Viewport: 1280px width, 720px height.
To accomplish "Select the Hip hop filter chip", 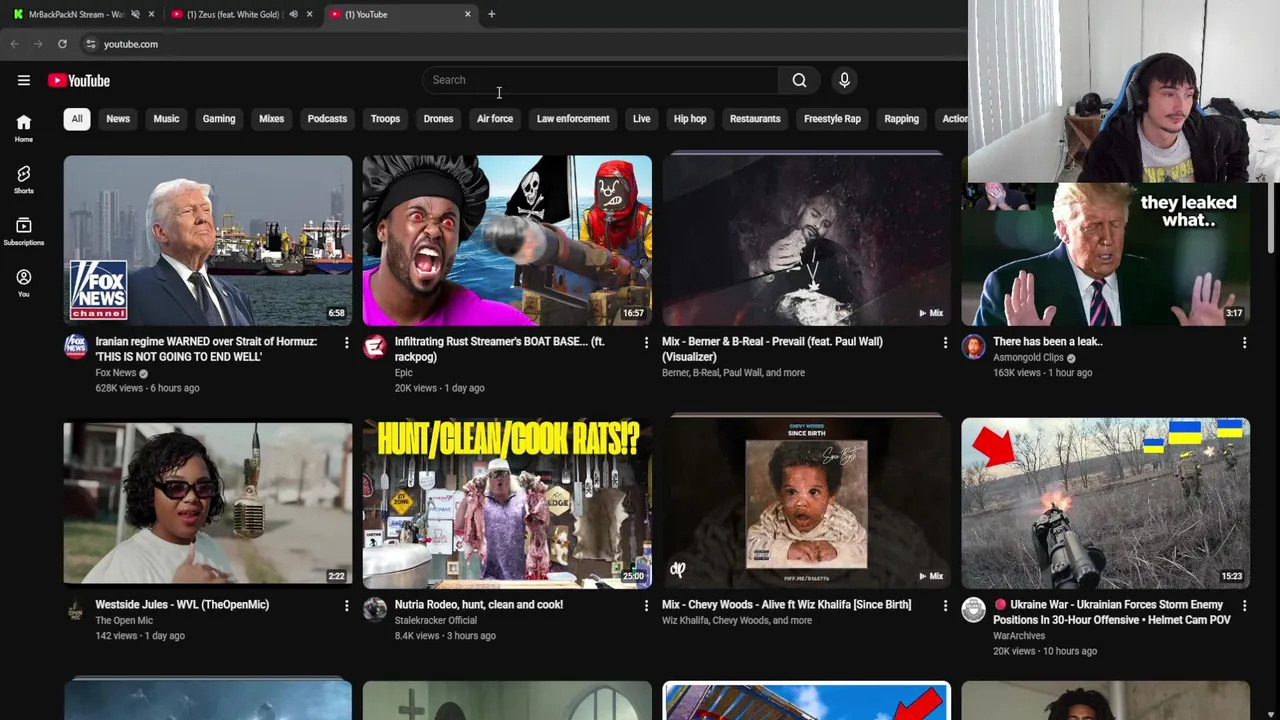I will pos(690,119).
